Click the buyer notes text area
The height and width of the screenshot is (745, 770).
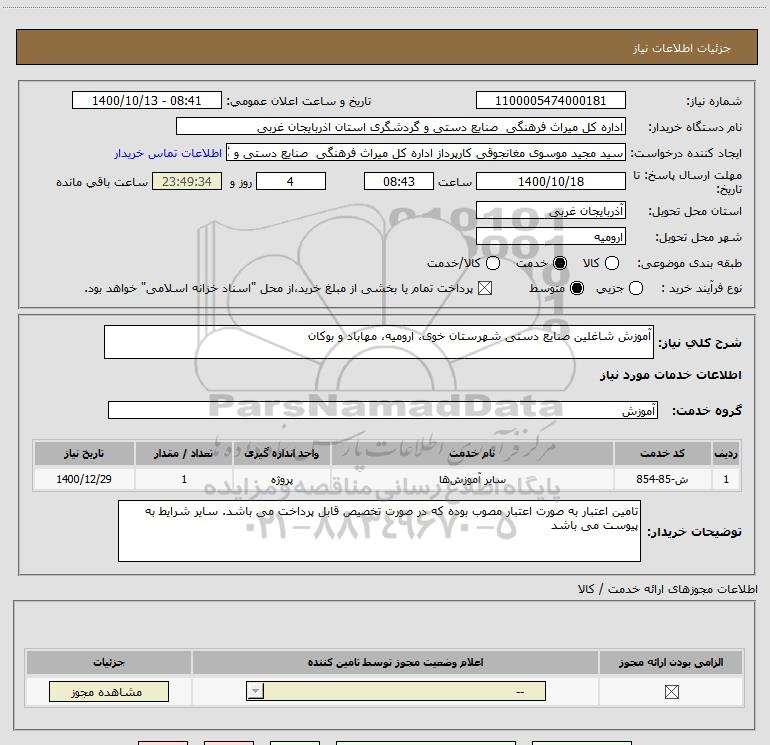click(379, 531)
